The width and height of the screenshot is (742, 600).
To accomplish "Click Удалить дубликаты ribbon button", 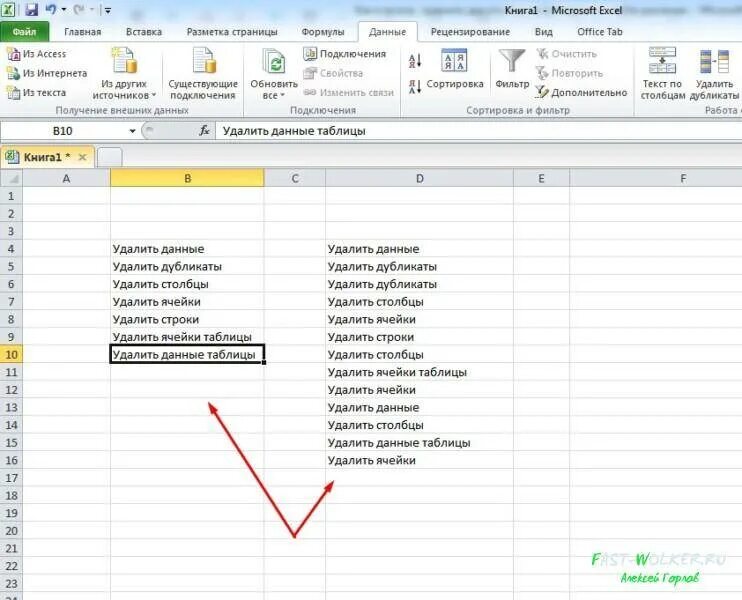I will (714, 73).
